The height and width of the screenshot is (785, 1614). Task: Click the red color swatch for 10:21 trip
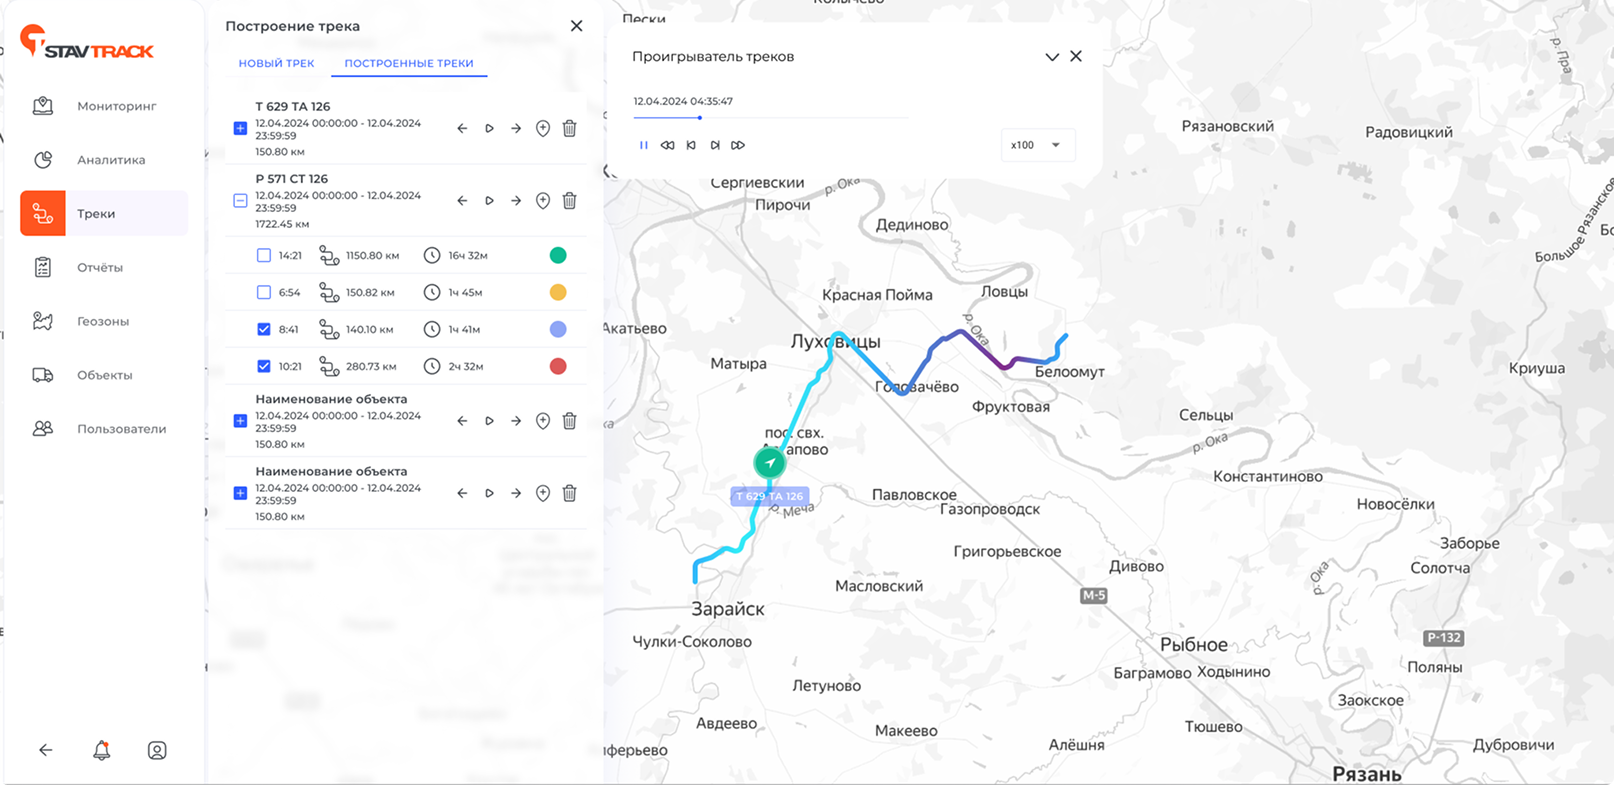(558, 366)
